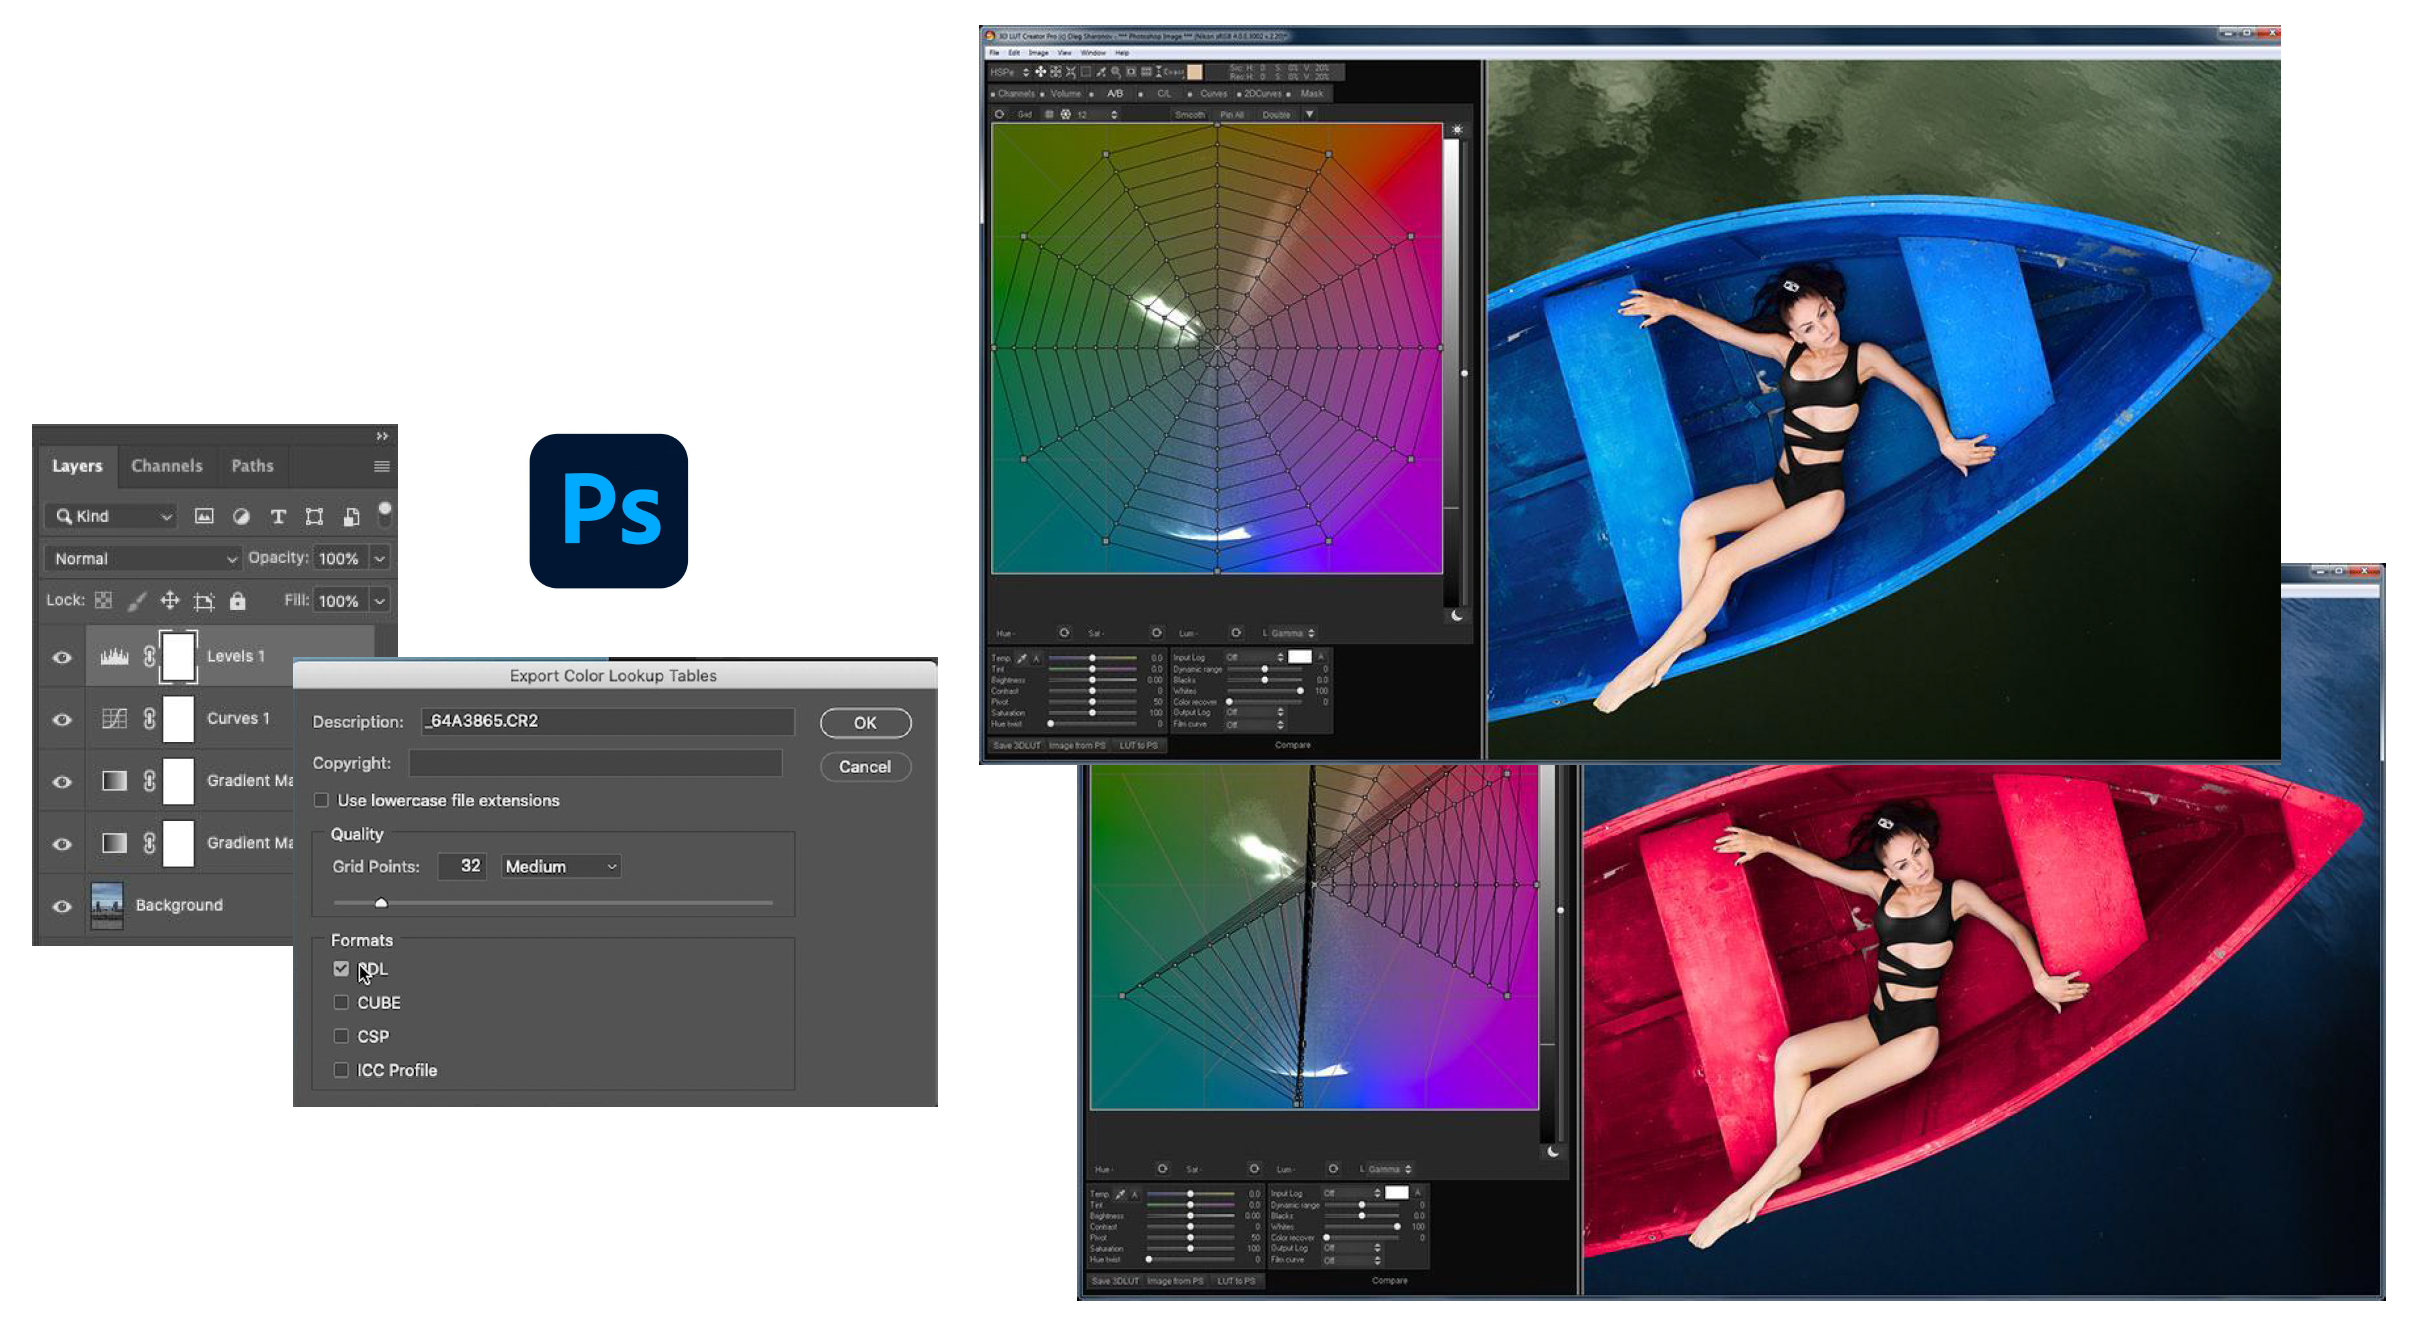Click lock transparent pixels icon
Screen dimensions: 2414x1324
pyautogui.click(x=103, y=600)
